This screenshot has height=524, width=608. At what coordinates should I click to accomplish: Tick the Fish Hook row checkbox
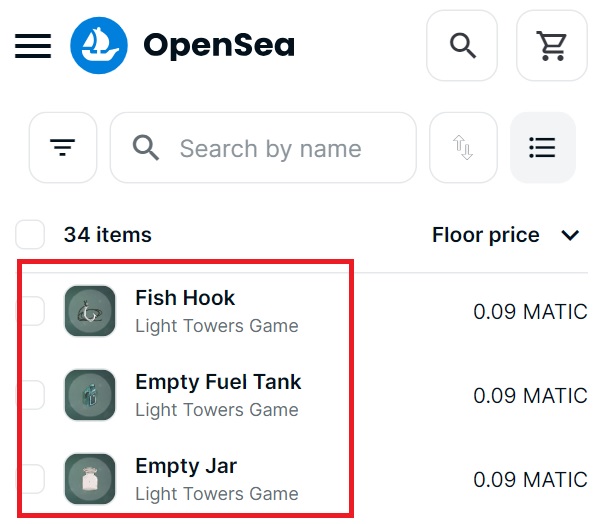click(31, 311)
